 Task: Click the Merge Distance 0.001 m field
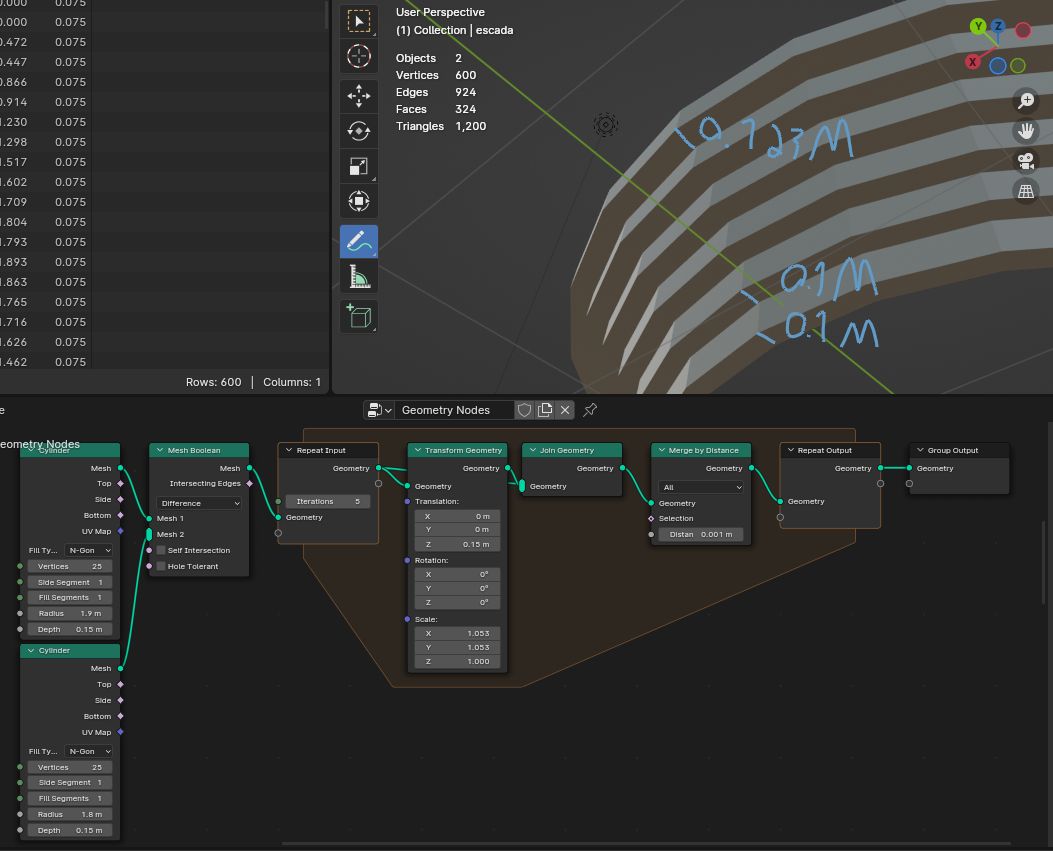coord(700,534)
